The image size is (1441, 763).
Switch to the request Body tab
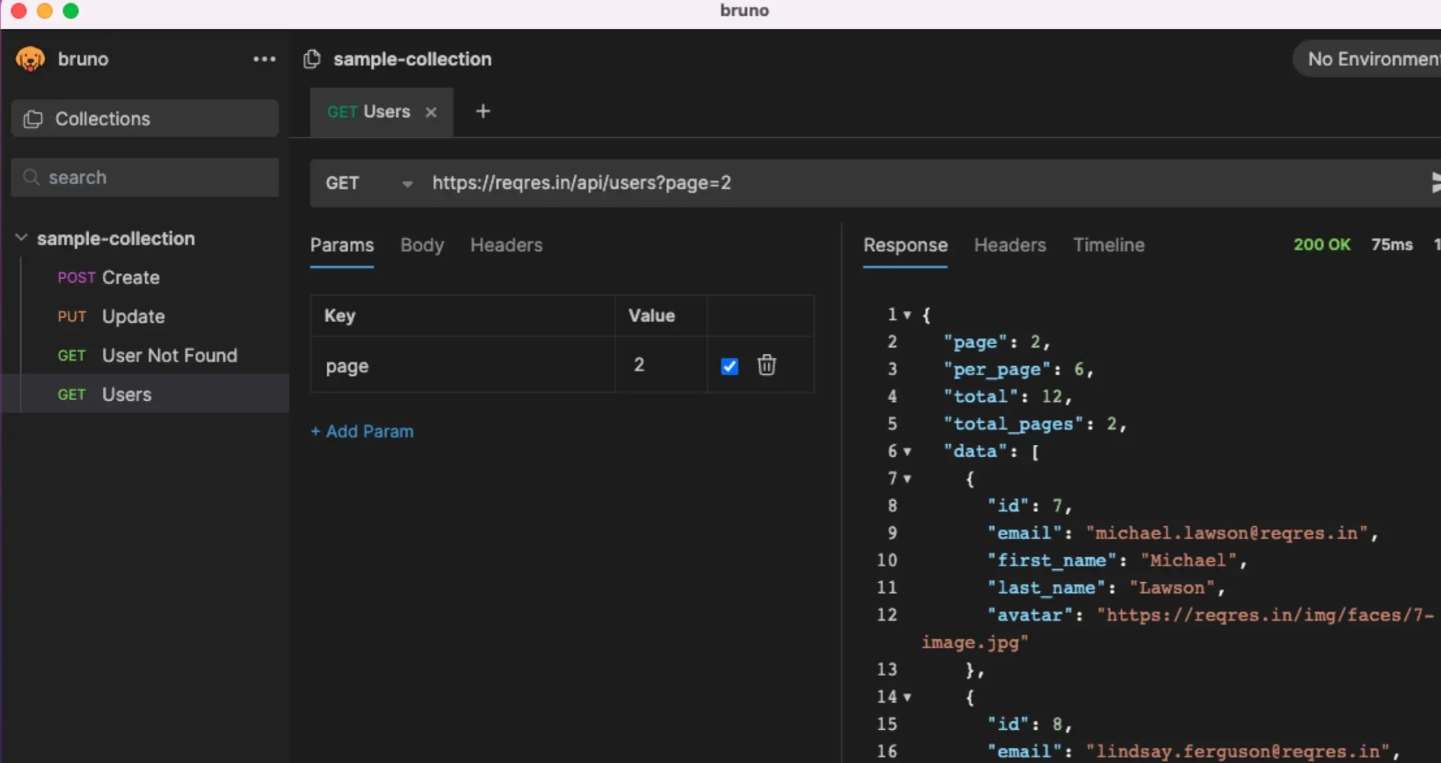coord(422,245)
